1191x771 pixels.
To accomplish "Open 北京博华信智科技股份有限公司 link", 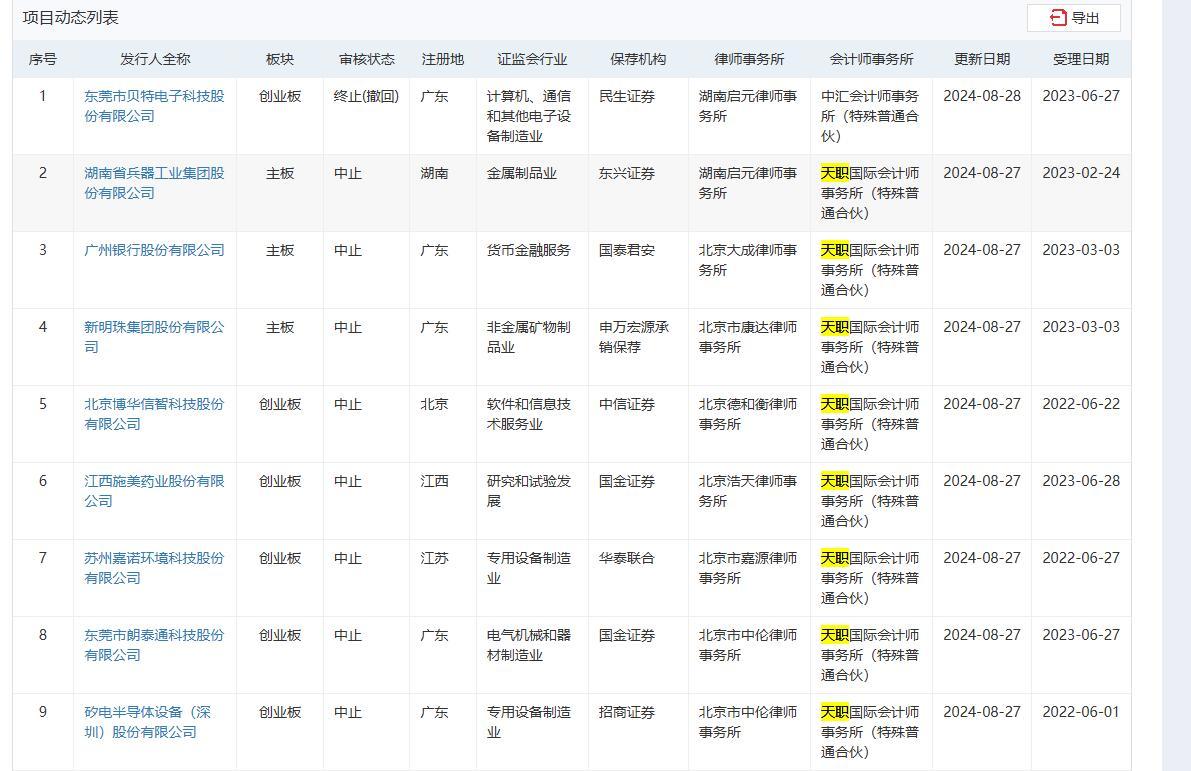I will (x=154, y=414).
